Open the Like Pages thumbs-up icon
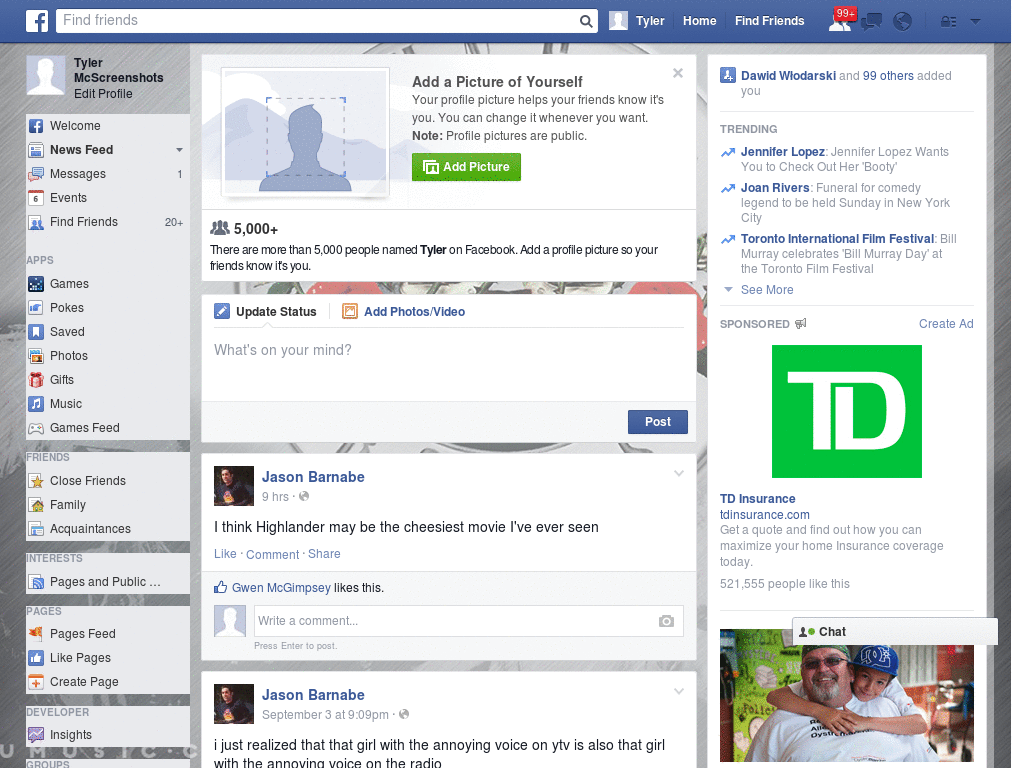The image size is (1024, 768). click(x=36, y=658)
